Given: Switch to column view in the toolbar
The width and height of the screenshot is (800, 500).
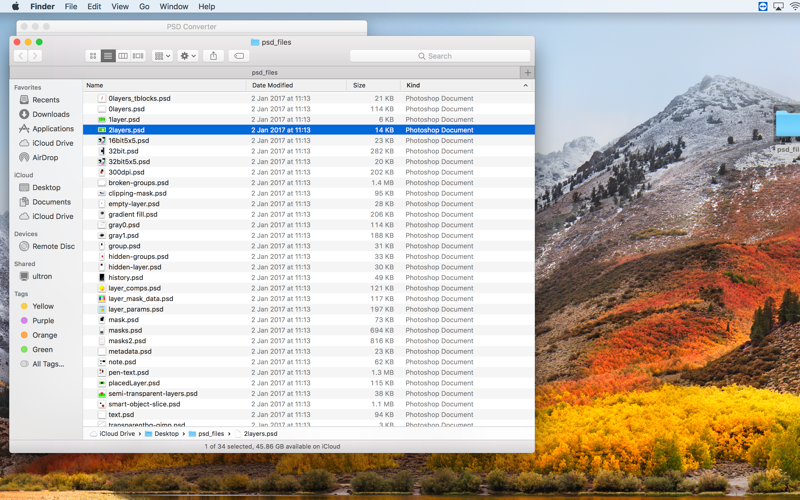Looking at the screenshot, I should (123, 56).
